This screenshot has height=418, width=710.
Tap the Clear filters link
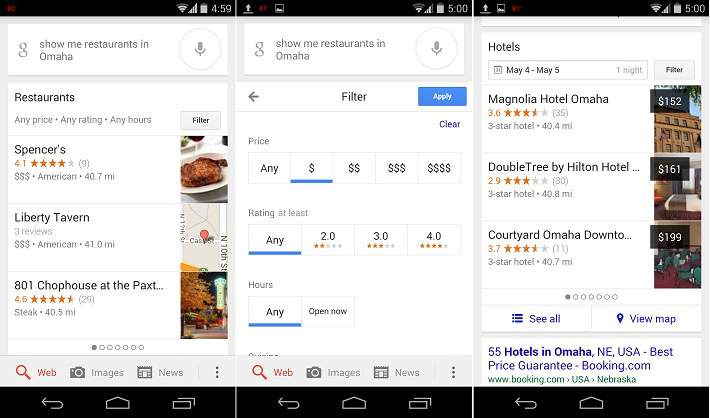coord(449,124)
